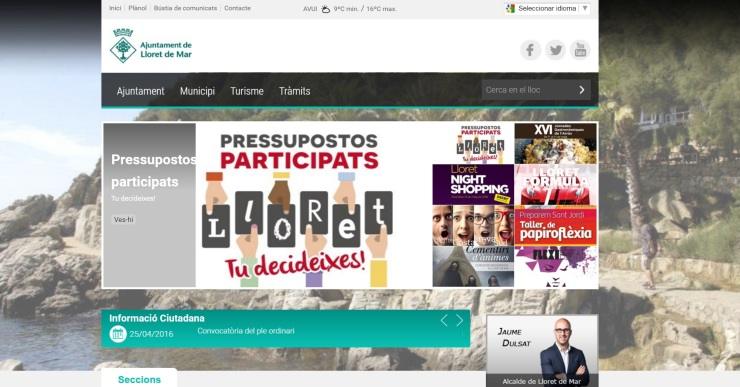Open the Turisme menu
This screenshot has width=740, height=387.
click(247, 91)
